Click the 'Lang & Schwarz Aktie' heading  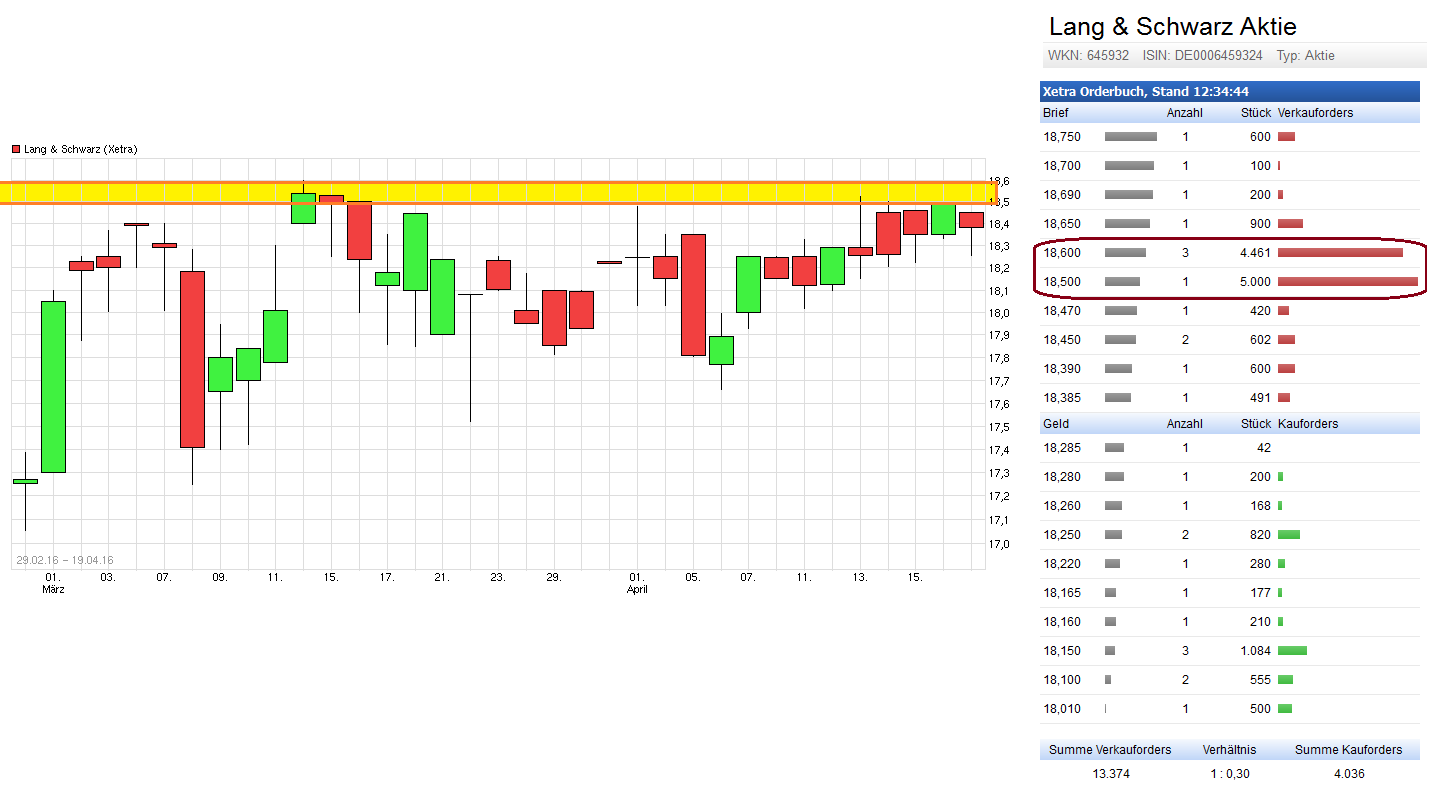pos(1172,27)
